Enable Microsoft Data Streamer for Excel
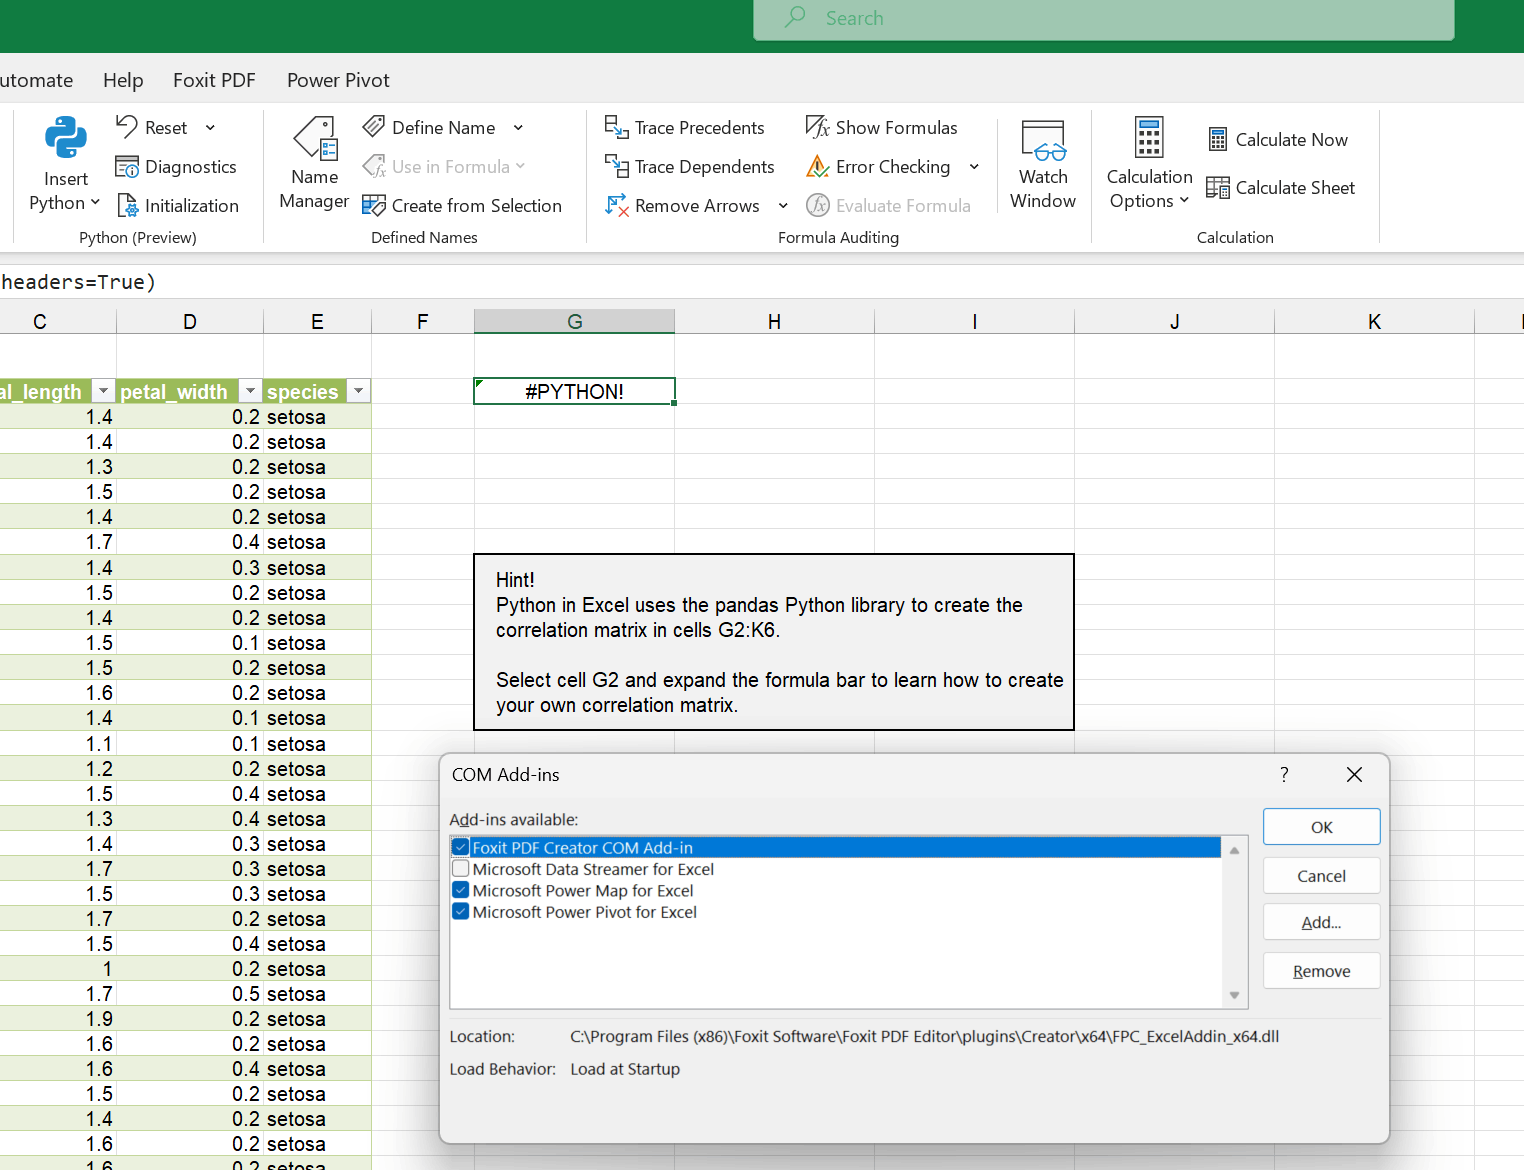The image size is (1524, 1170). pos(461,869)
